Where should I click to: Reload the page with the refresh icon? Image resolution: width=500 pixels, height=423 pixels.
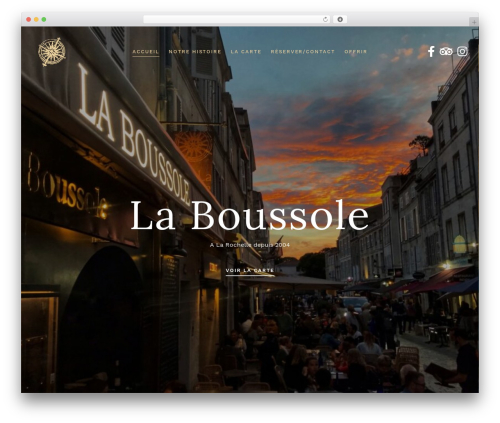click(325, 19)
